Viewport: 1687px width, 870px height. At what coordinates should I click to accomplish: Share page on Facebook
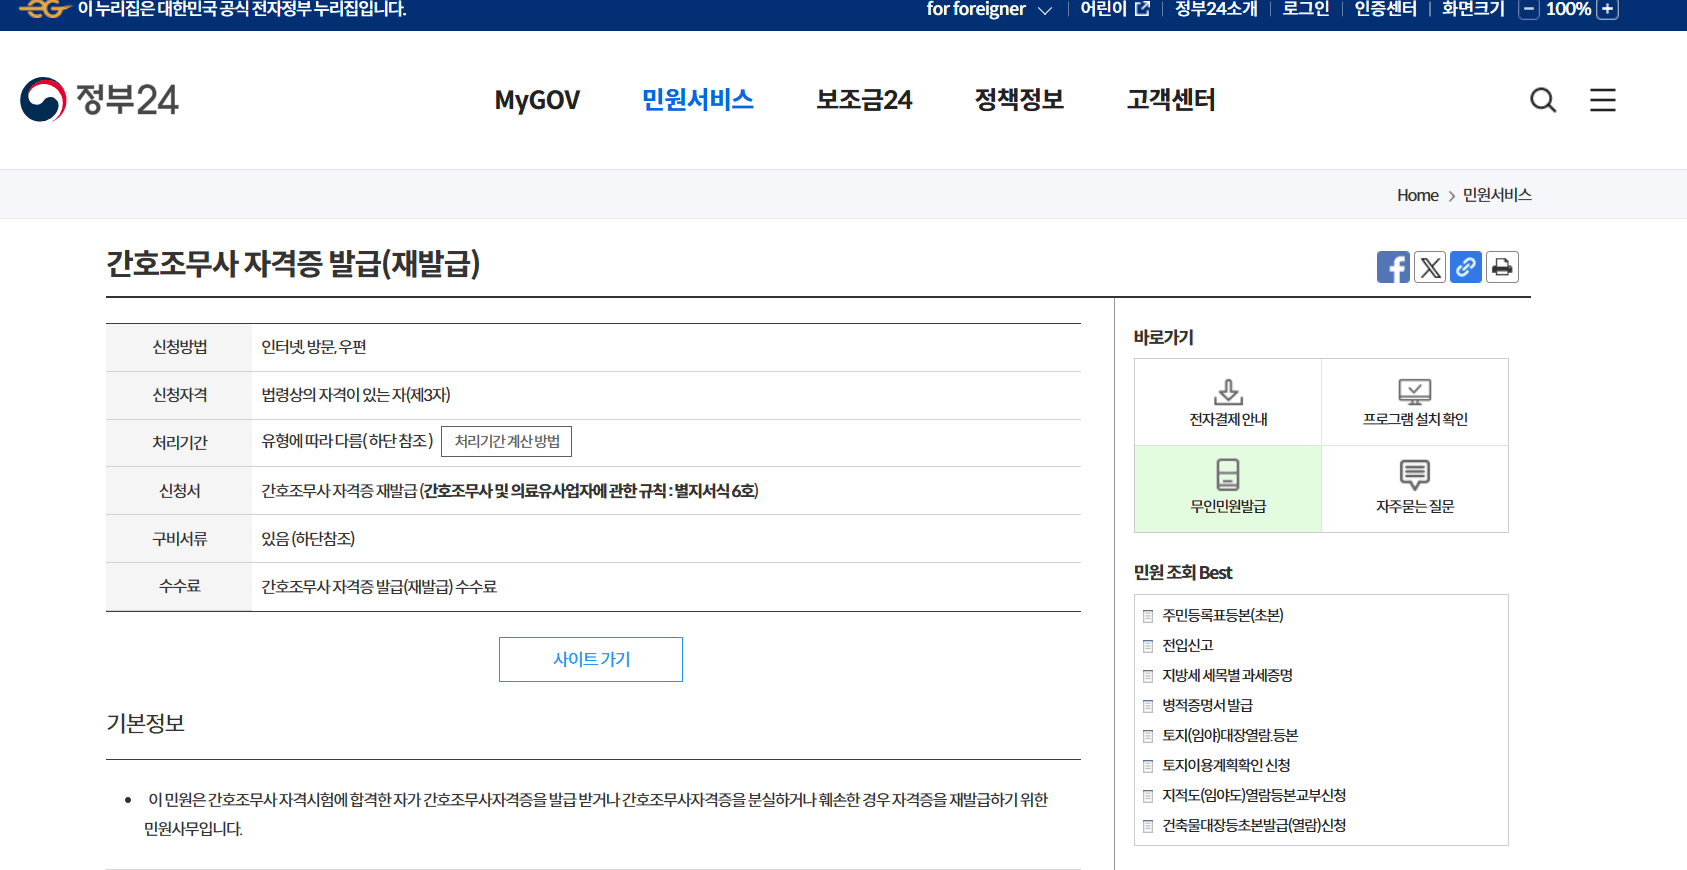click(x=1393, y=267)
